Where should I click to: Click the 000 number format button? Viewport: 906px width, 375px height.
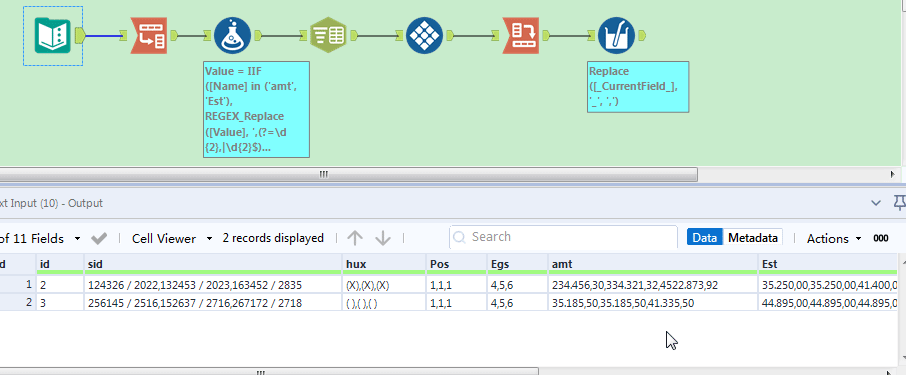(x=881, y=238)
